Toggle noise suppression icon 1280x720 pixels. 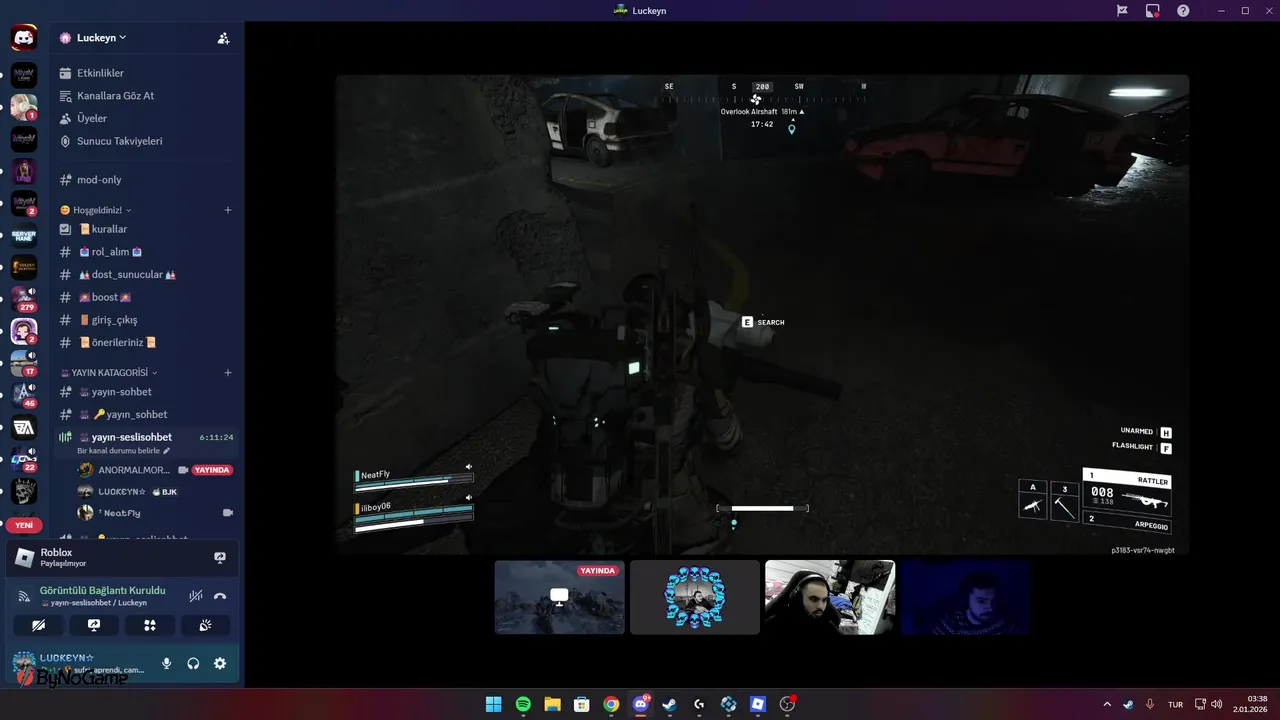tap(196, 596)
